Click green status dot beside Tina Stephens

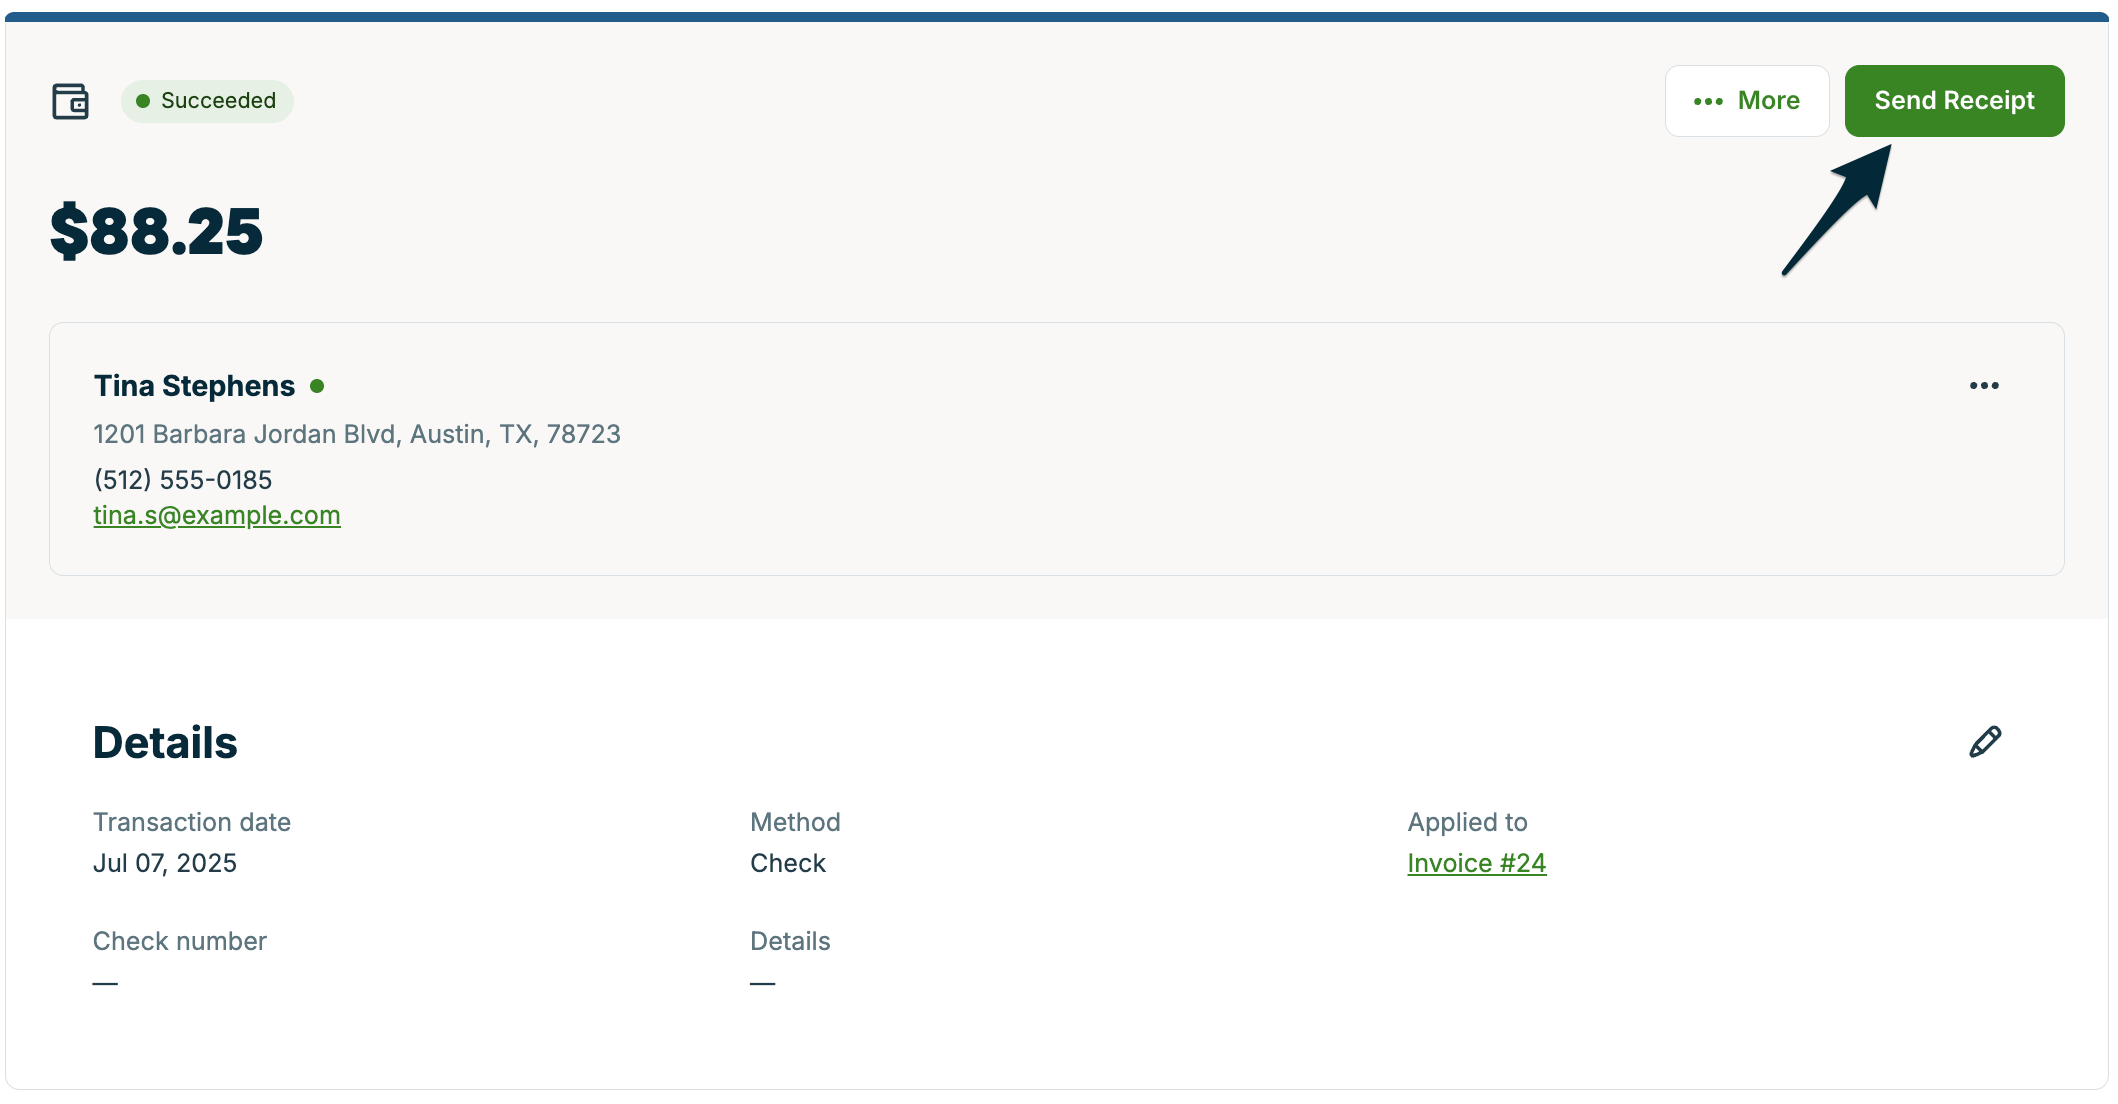(317, 386)
